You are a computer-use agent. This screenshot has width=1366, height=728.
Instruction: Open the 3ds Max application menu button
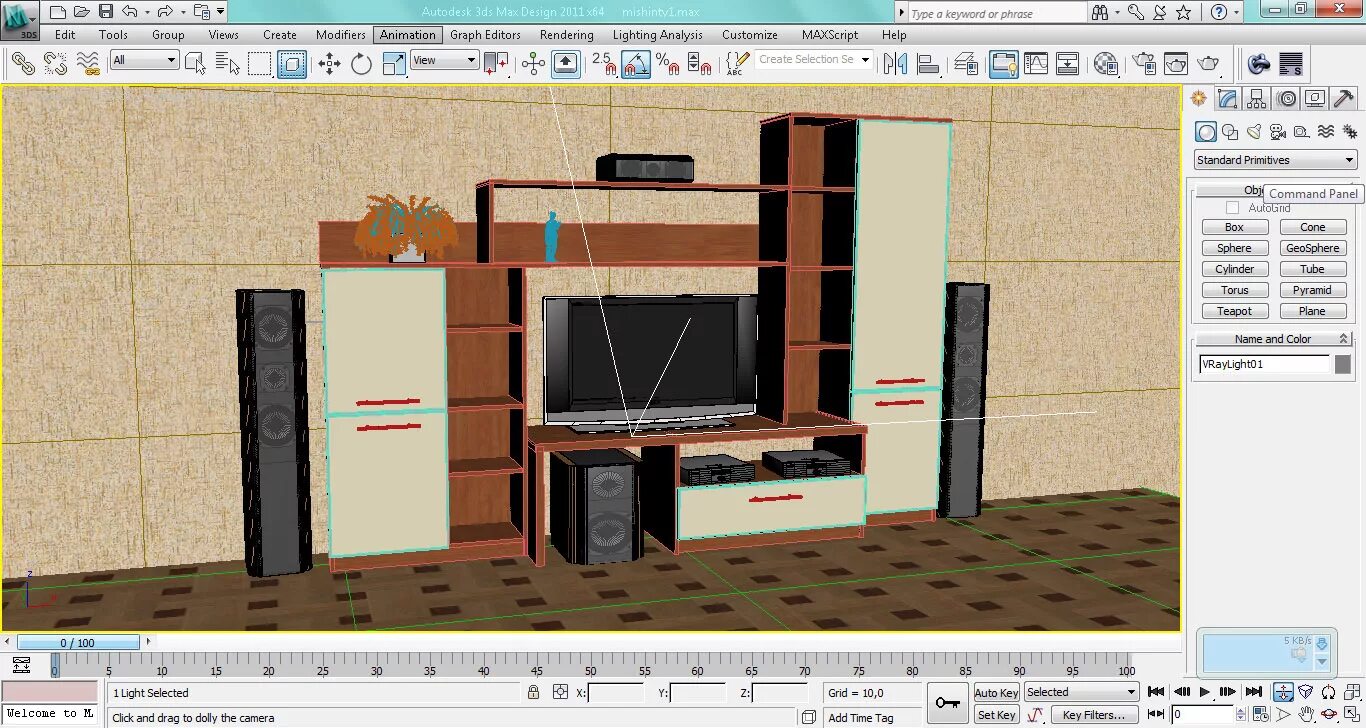(x=20, y=20)
